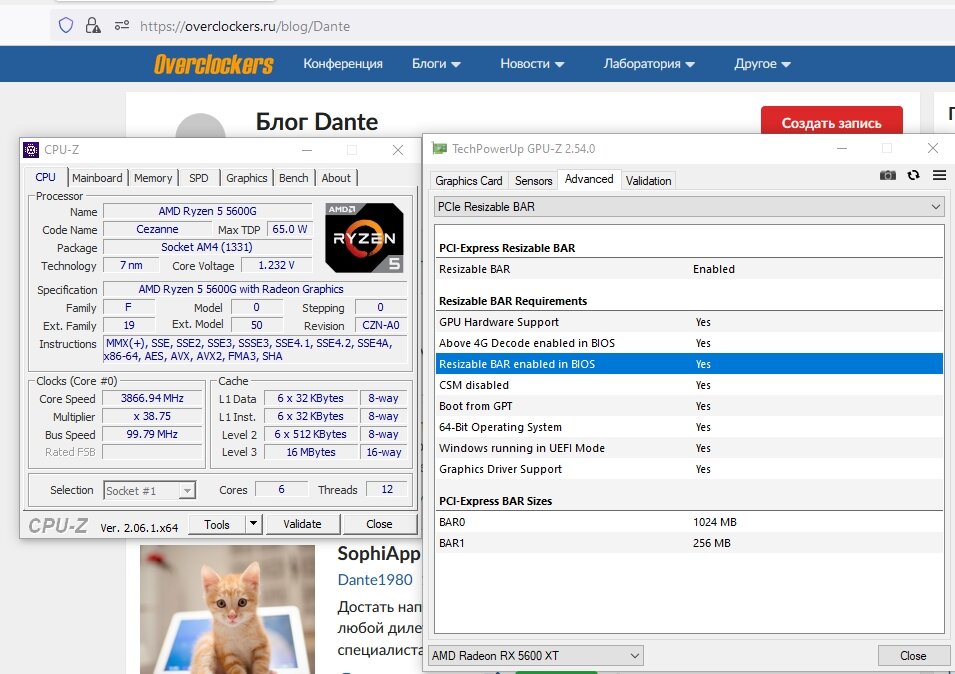Click the Close button in GPU-Z
This screenshot has height=674, width=955.
click(x=913, y=656)
